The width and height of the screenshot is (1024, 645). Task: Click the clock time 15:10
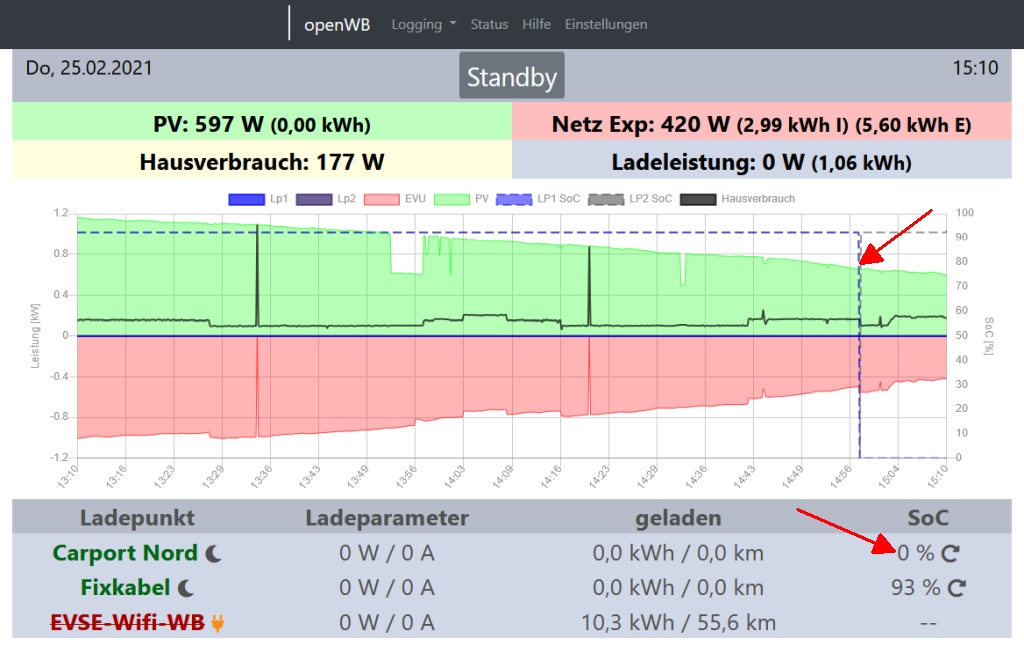(975, 68)
